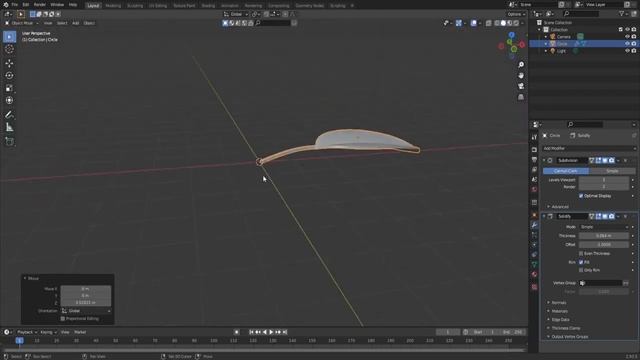Open the Physics properties tab icon

tap(534, 245)
